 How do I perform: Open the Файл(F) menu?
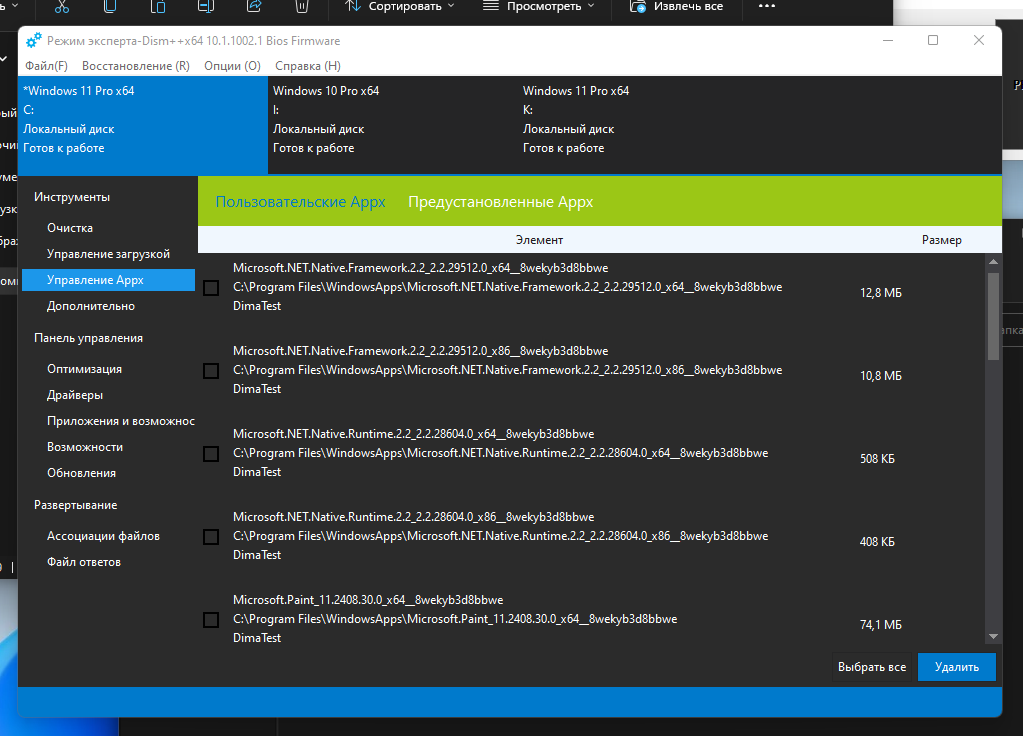pyautogui.click(x=46, y=66)
